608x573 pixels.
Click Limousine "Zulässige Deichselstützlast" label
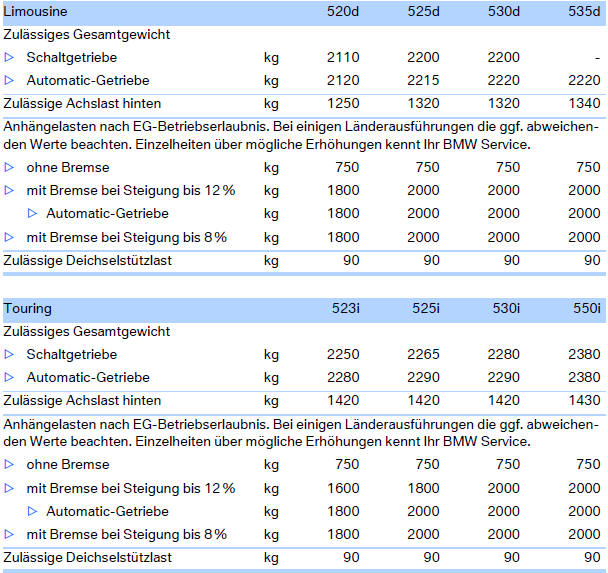point(87,261)
